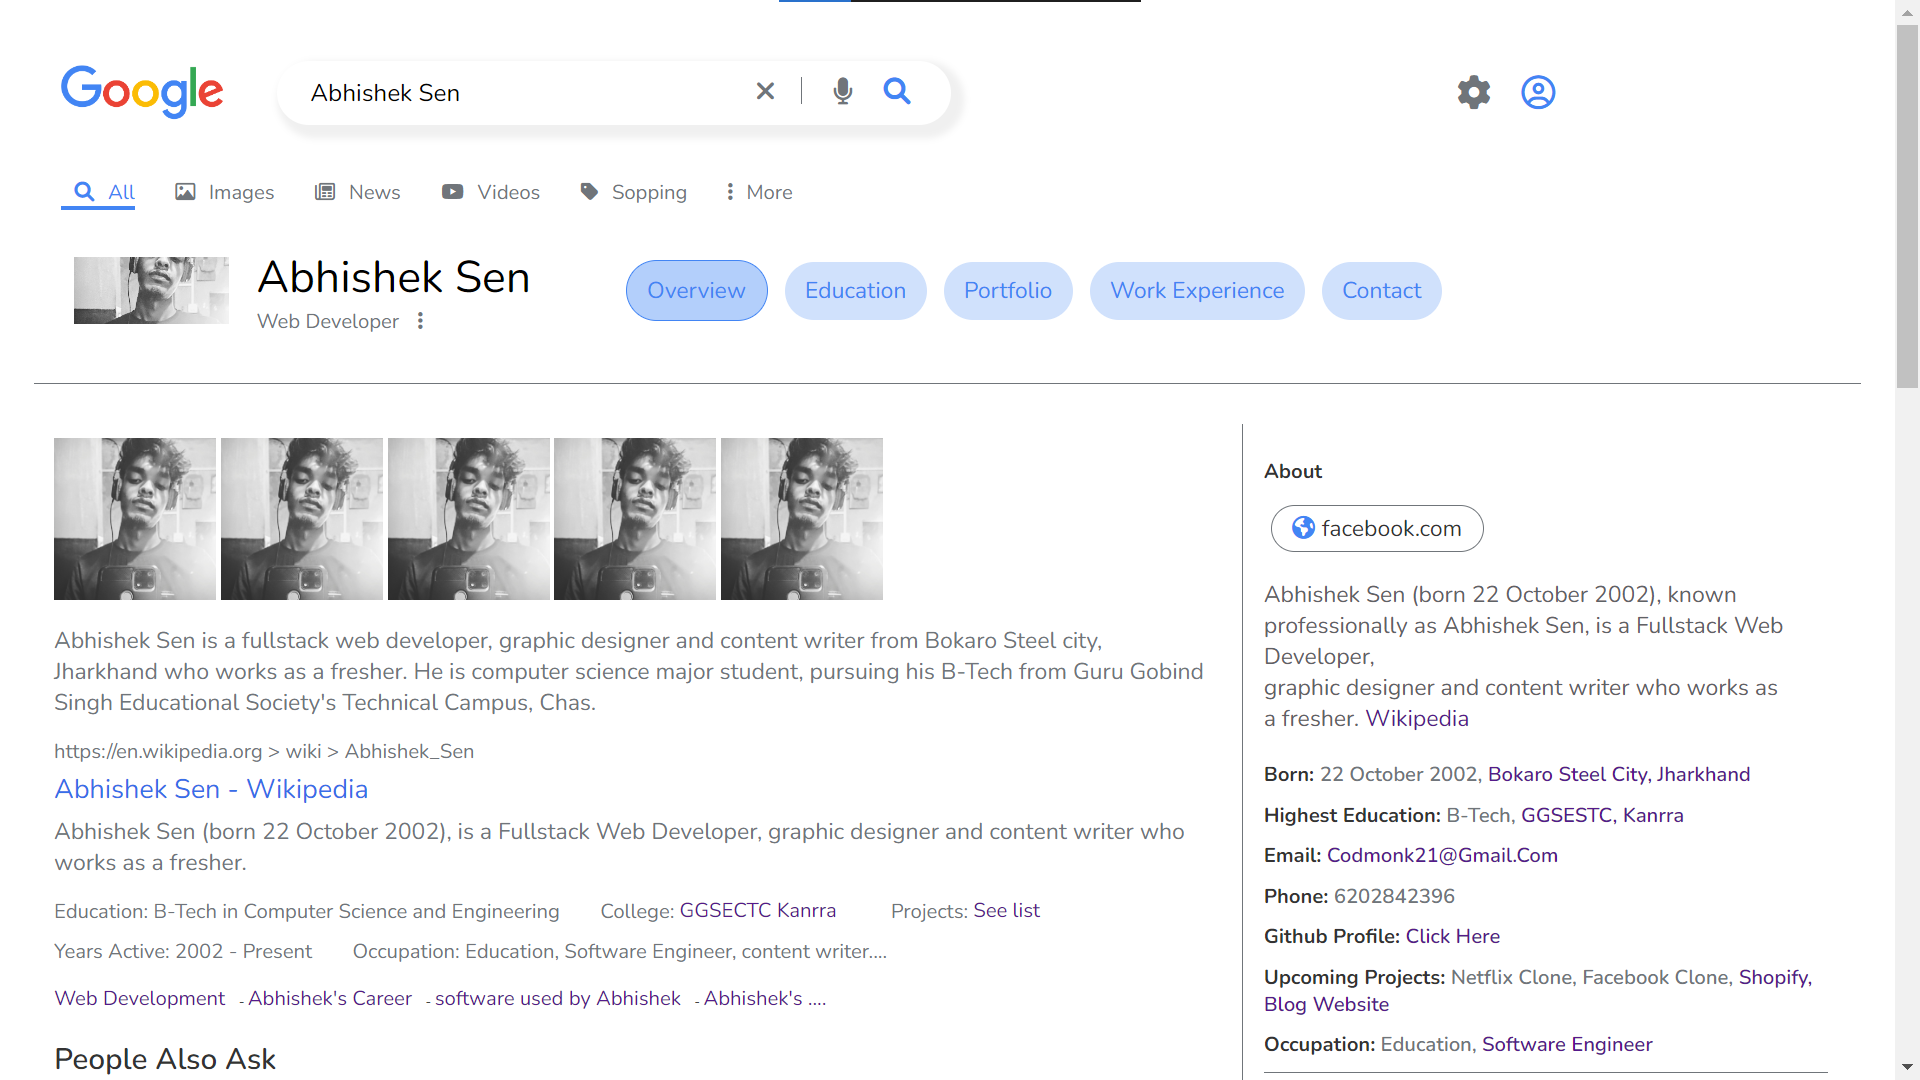This screenshot has width=1920, height=1080.
Task: Open settings gear icon
Action: (x=1473, y=92)
